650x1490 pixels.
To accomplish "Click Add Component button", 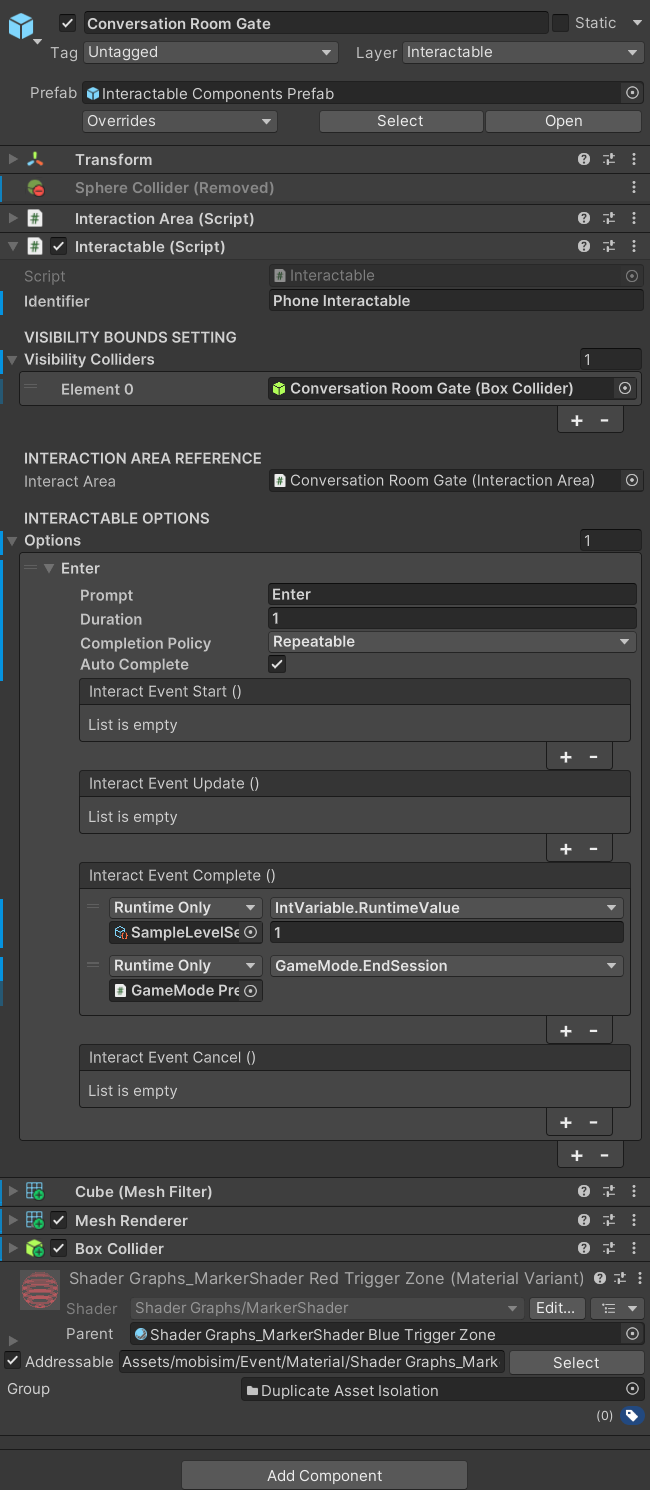I will click(x=325, y=1476).
